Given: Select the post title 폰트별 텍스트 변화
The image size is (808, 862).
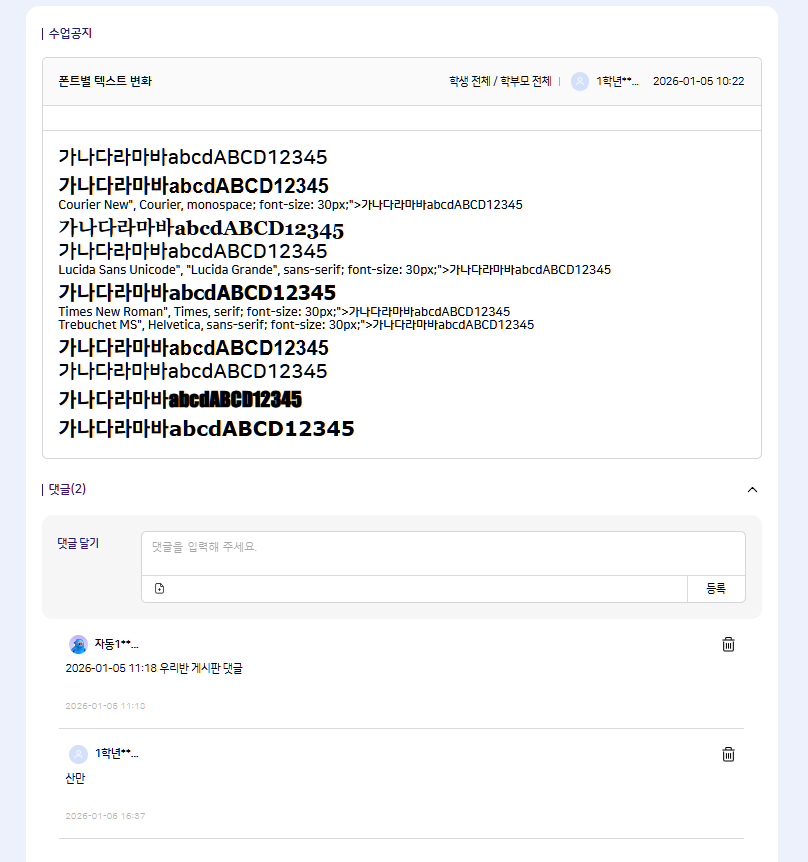Looking at the screenshot, I should click(105, 82).
